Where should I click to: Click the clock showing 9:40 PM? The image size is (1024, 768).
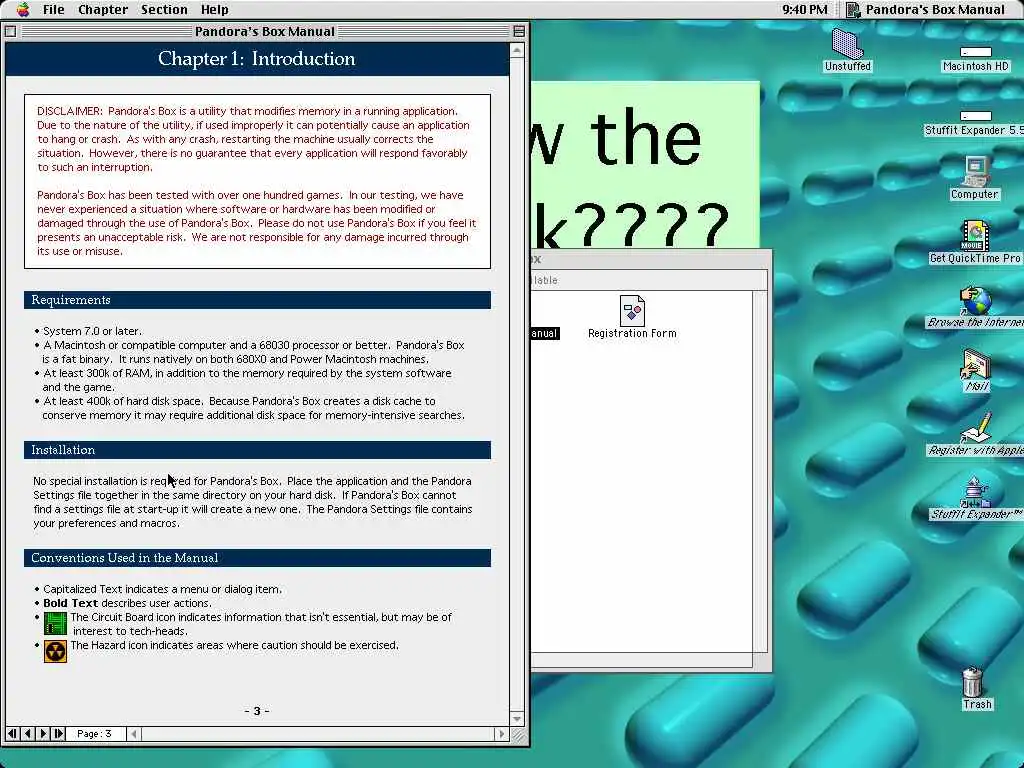[x=805, y=9]
